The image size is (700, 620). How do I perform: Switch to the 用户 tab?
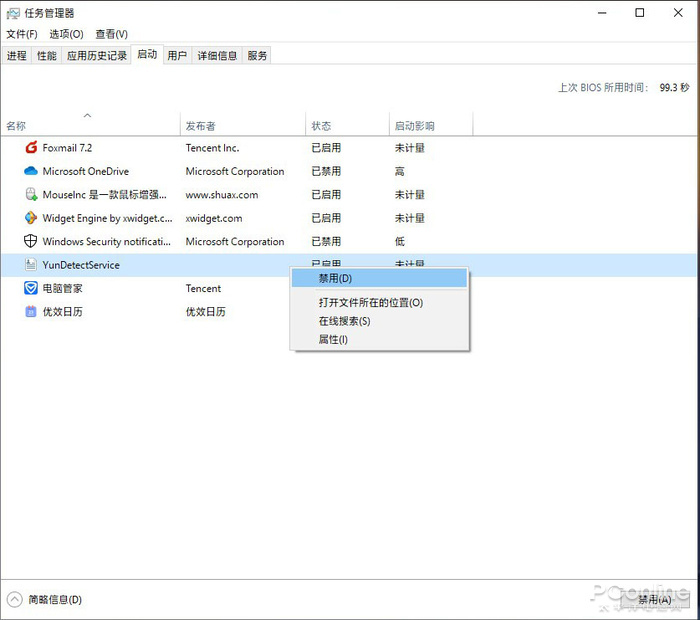177,55
